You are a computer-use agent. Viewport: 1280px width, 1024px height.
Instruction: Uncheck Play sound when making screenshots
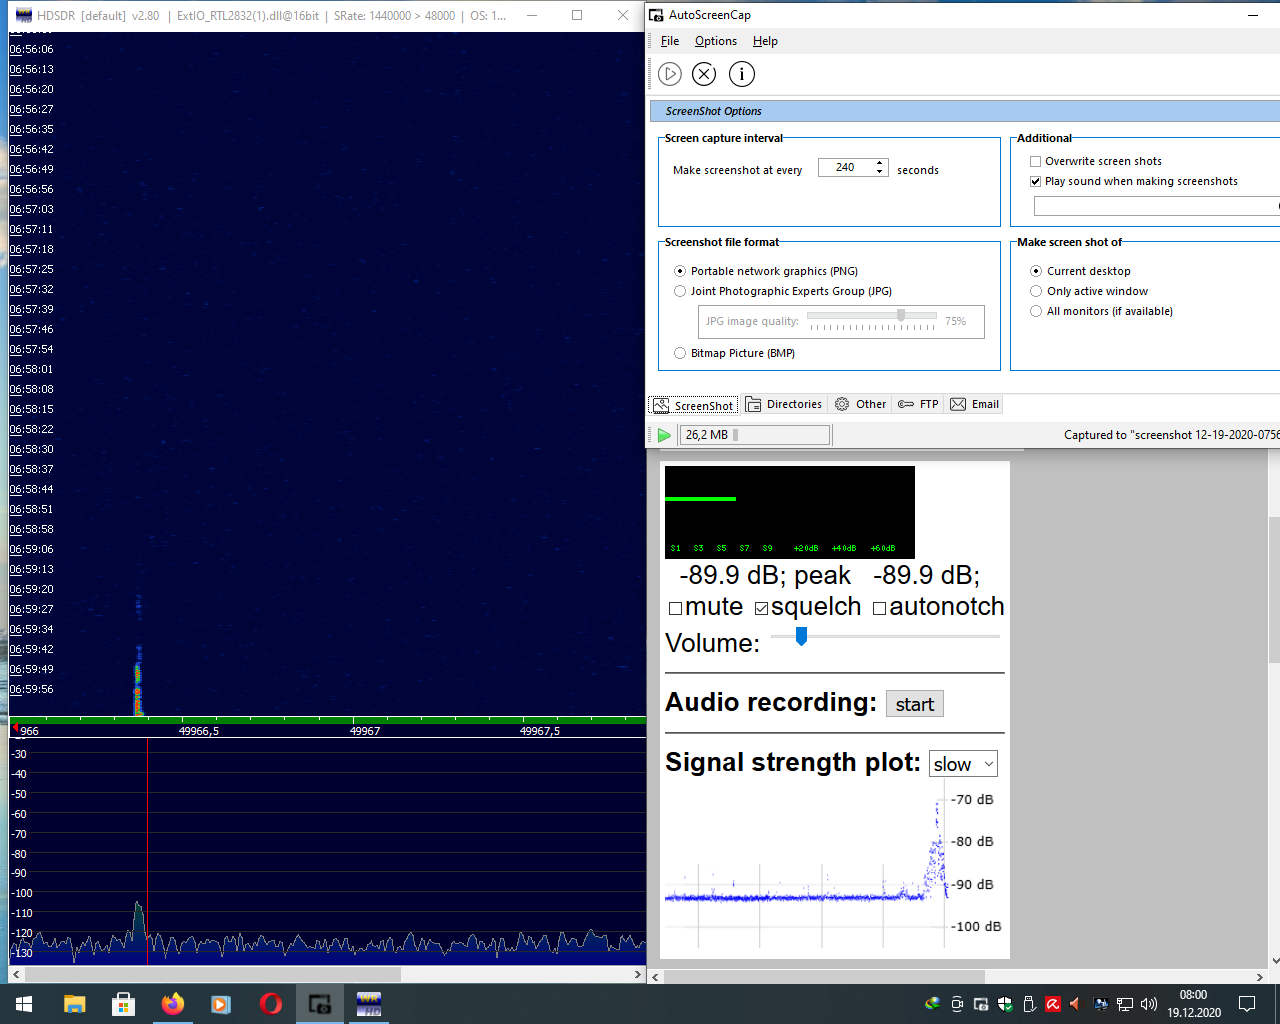(x=1036, y=181)
